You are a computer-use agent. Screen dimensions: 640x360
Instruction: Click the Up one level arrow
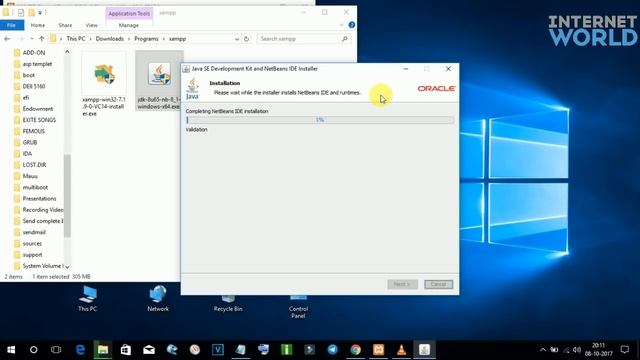[41, 39]
